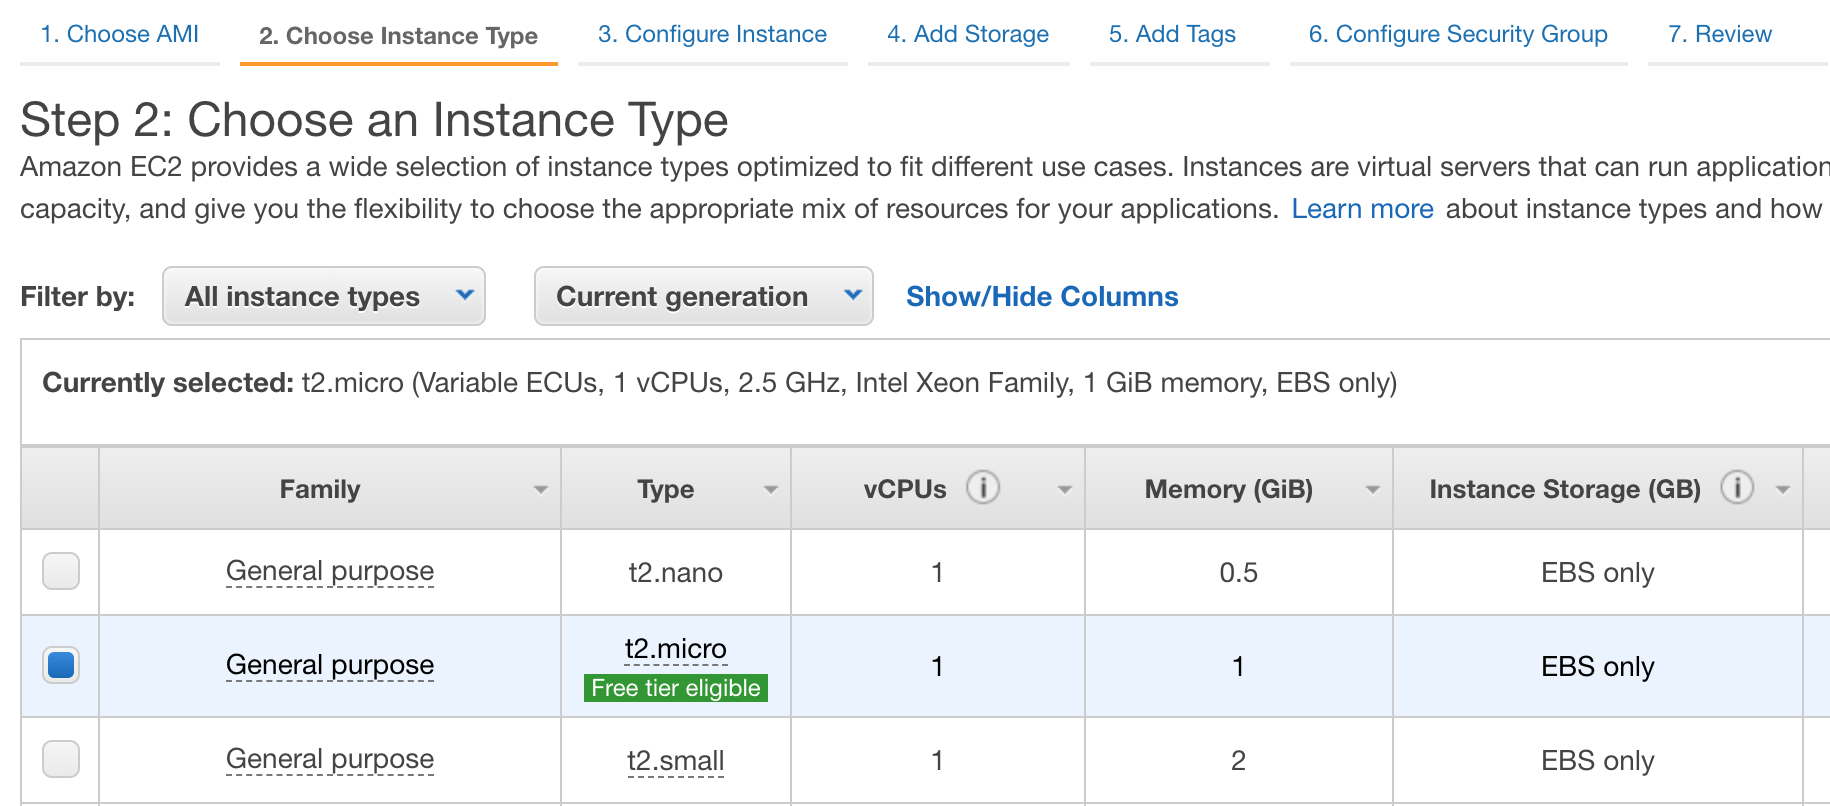Image resolution: width=1830 pixels, height=806 pixels.
Task: Select 2. Choose Instance Type tab
Action: 398,36
